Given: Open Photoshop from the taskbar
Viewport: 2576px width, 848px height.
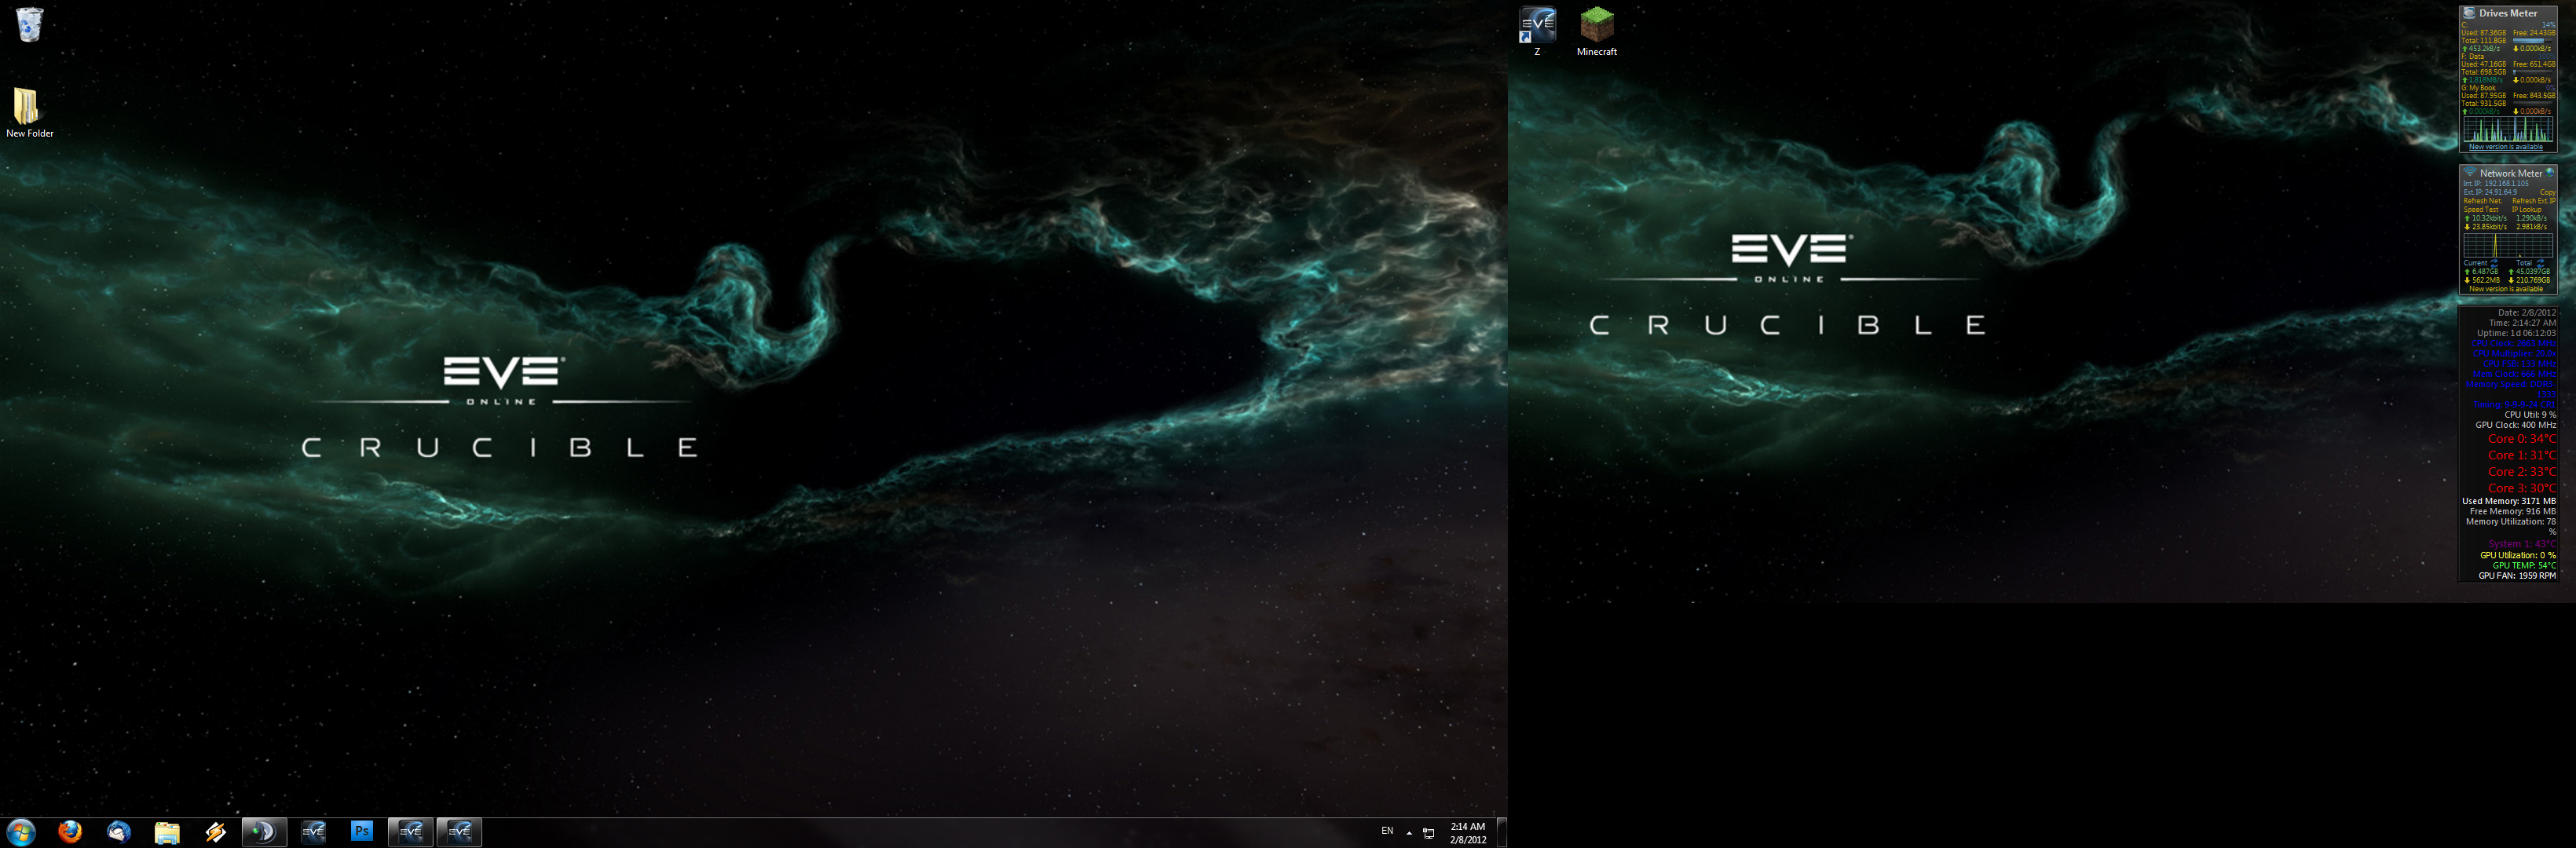Looking at the screenshot, I should click(362, 831).
